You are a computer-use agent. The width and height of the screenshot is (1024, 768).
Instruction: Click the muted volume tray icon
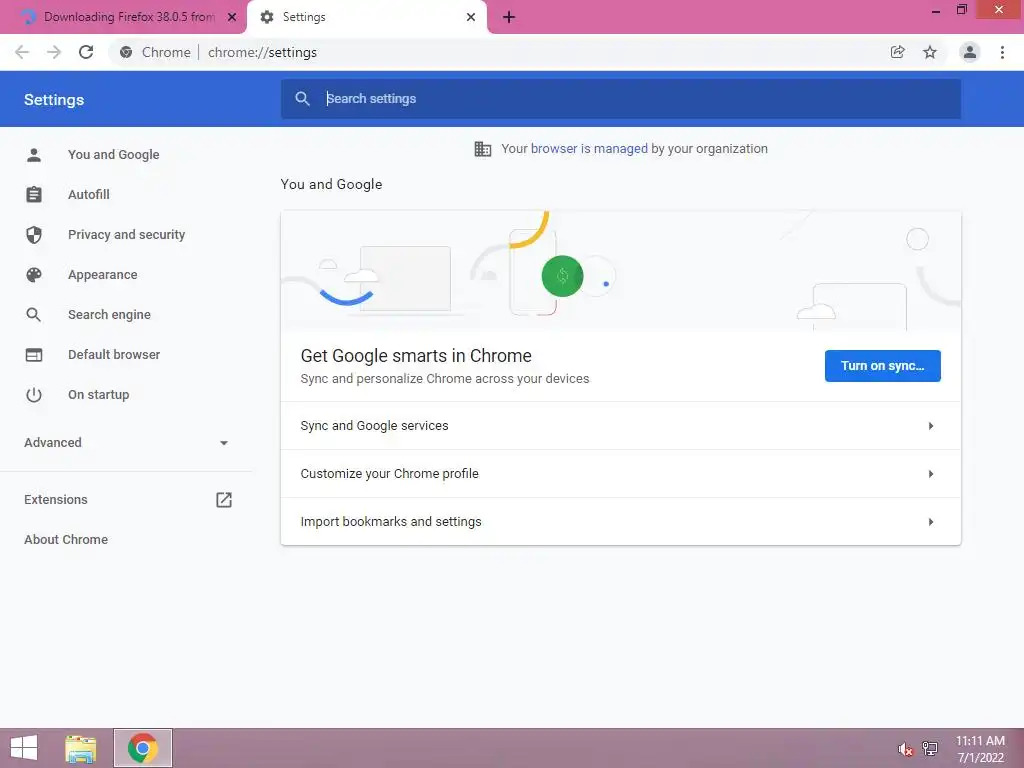coord(905,749)
